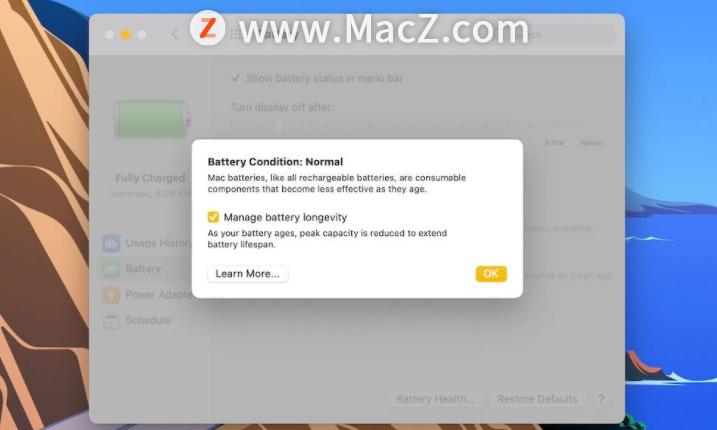
Task: Select the Schedule sidebar item
Action: click(x=147, y=321)
